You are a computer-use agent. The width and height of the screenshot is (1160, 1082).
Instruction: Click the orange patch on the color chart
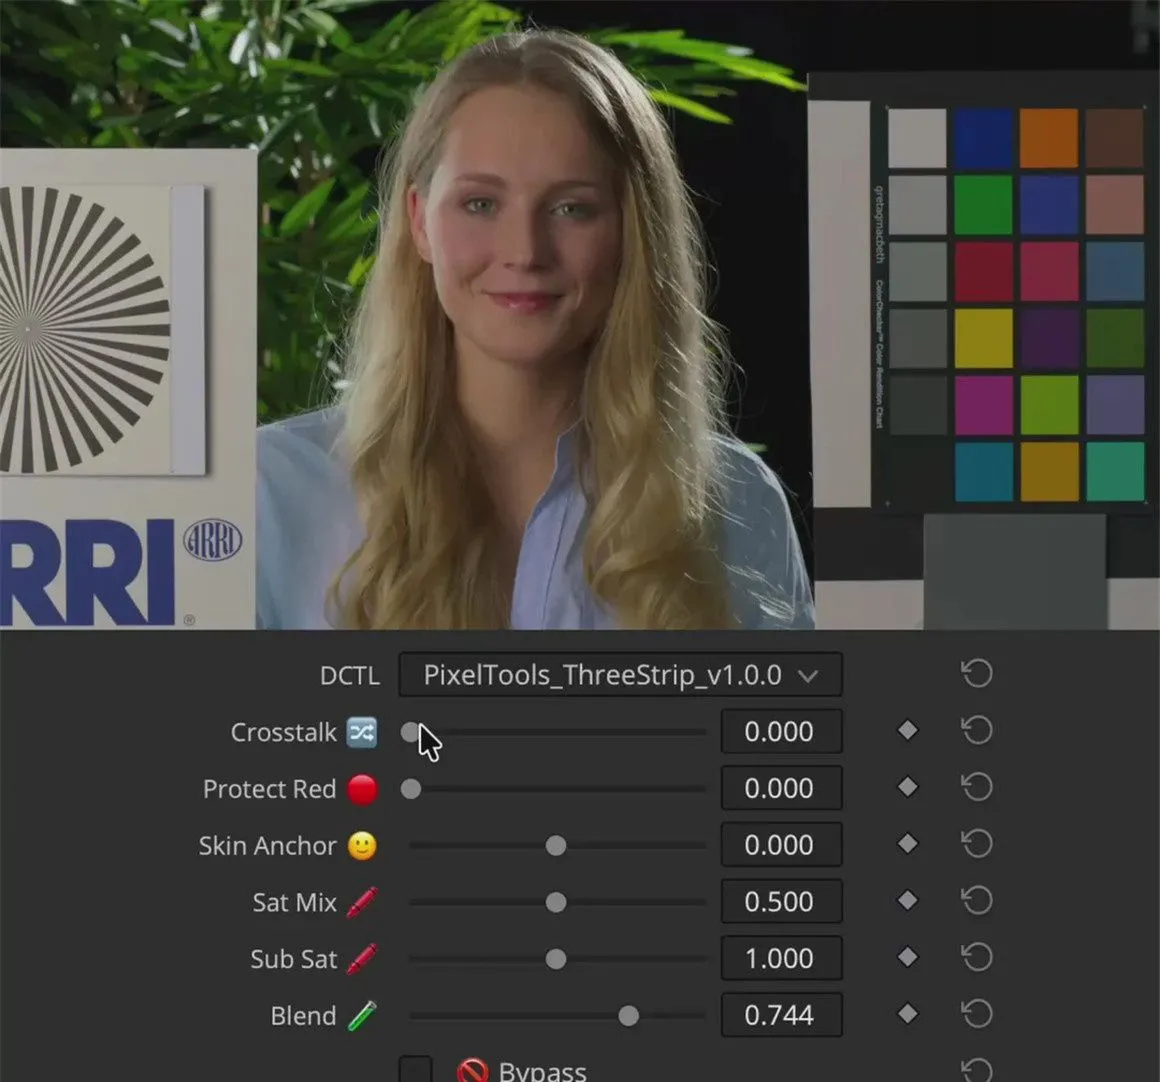coord(1048,138)
